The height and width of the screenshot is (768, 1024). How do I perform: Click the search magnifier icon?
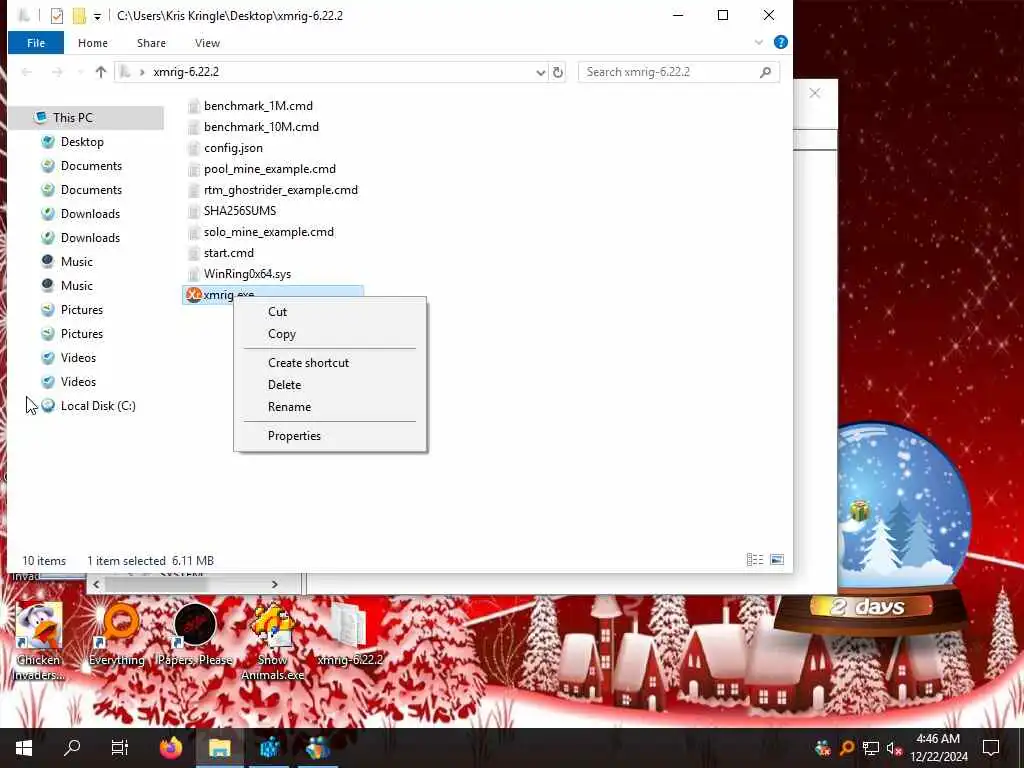click(x=765, y=72)
